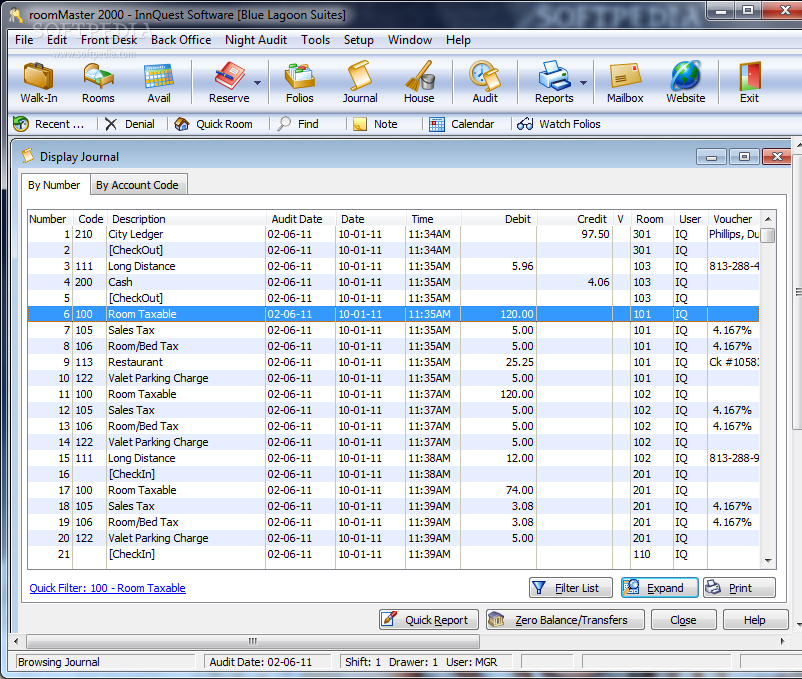The width and height of the screenshot is (802, 679).
Task: Sort by the Audit Date column header
Action: 301,219
